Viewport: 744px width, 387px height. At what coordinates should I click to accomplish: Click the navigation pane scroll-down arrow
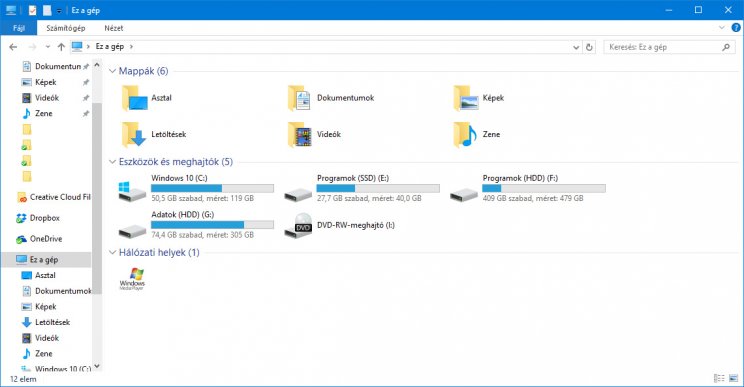point(97,366)
